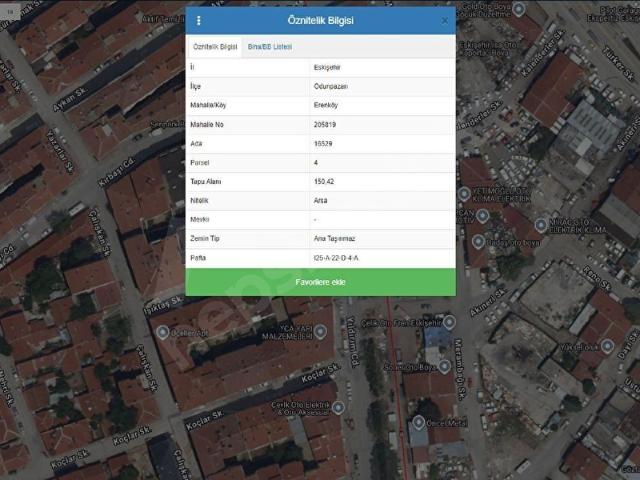Click the Yazarlar Sk. street label
The height and width of the screenshot is (480, 640).
[60, 151]
